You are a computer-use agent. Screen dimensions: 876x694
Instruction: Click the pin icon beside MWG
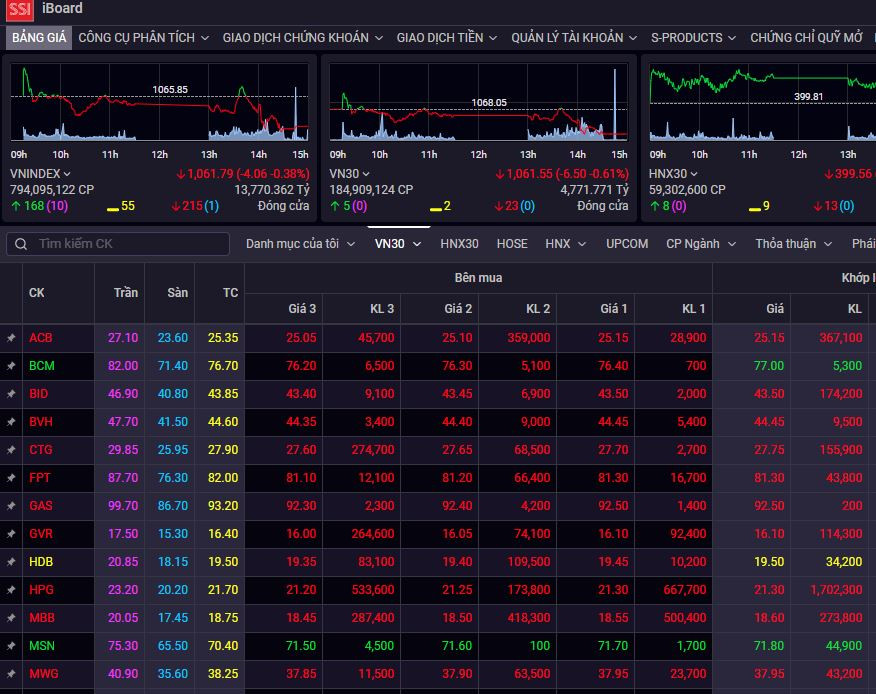(11, 674)
